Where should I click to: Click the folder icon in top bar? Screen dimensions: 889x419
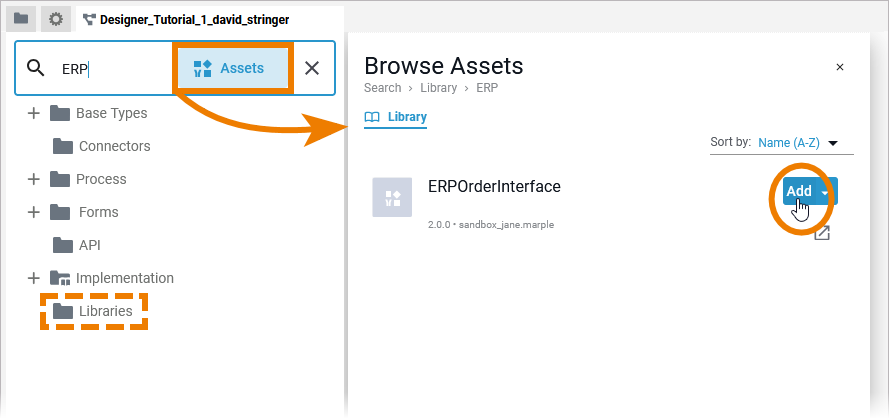click(21, 19)
